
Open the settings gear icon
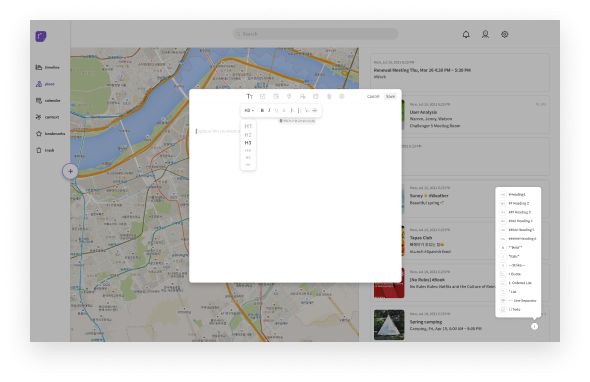coord(505,34)
